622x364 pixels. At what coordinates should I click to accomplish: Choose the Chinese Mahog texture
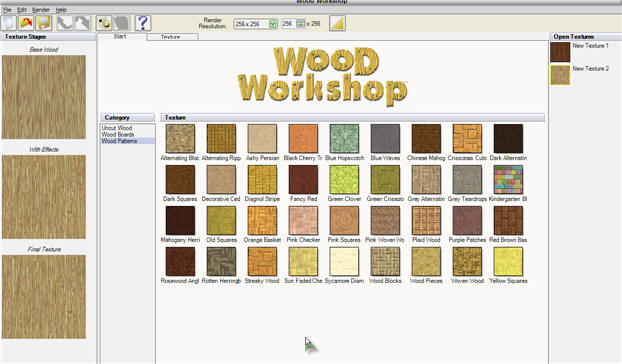click(x=426, y=139)
